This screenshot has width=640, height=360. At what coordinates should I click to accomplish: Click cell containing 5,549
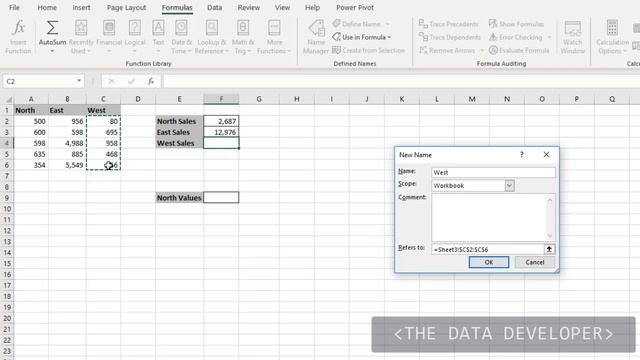click(x=67, y=165)
